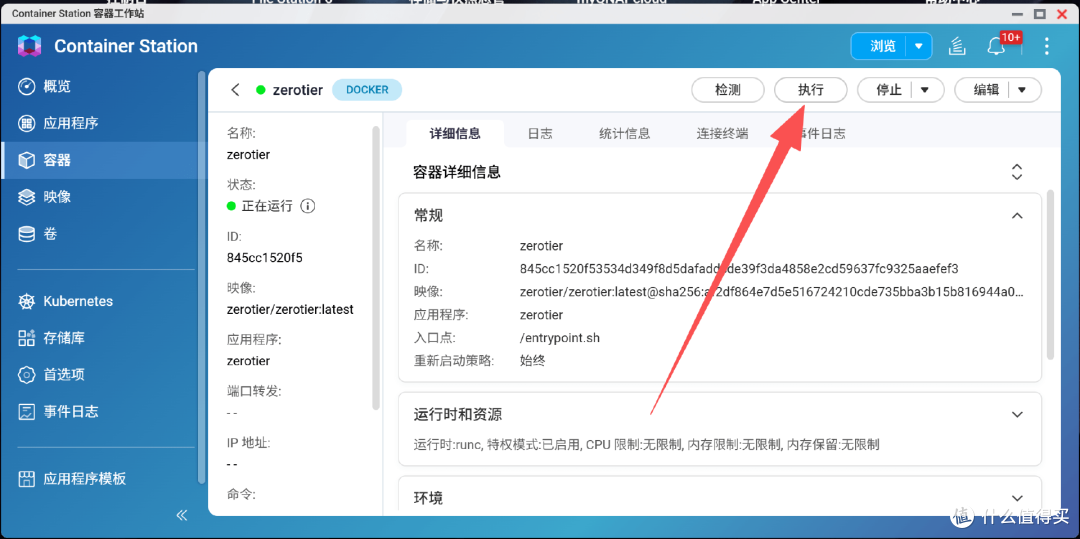Expand the 运行时和资源 section
This screenshot has width=1080, height=539.
click(1017, 414)
